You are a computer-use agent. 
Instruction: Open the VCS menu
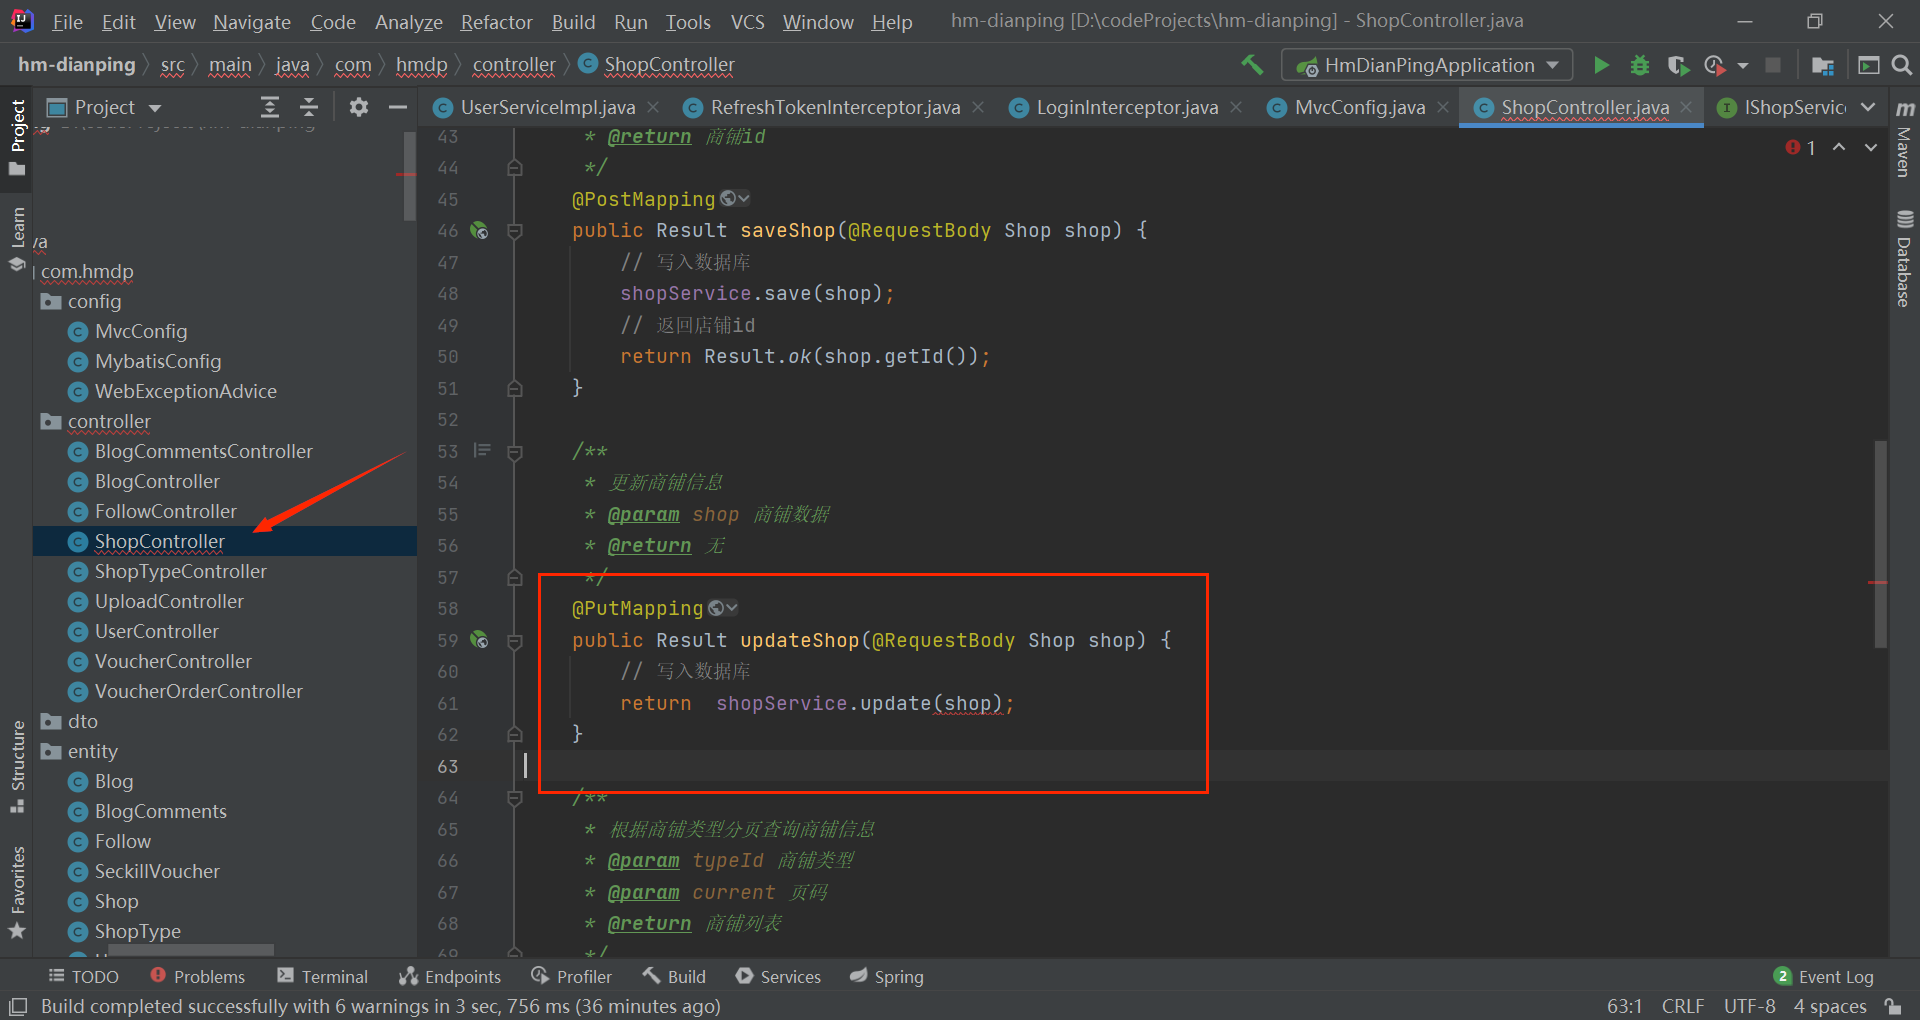[x=747, y=21]
